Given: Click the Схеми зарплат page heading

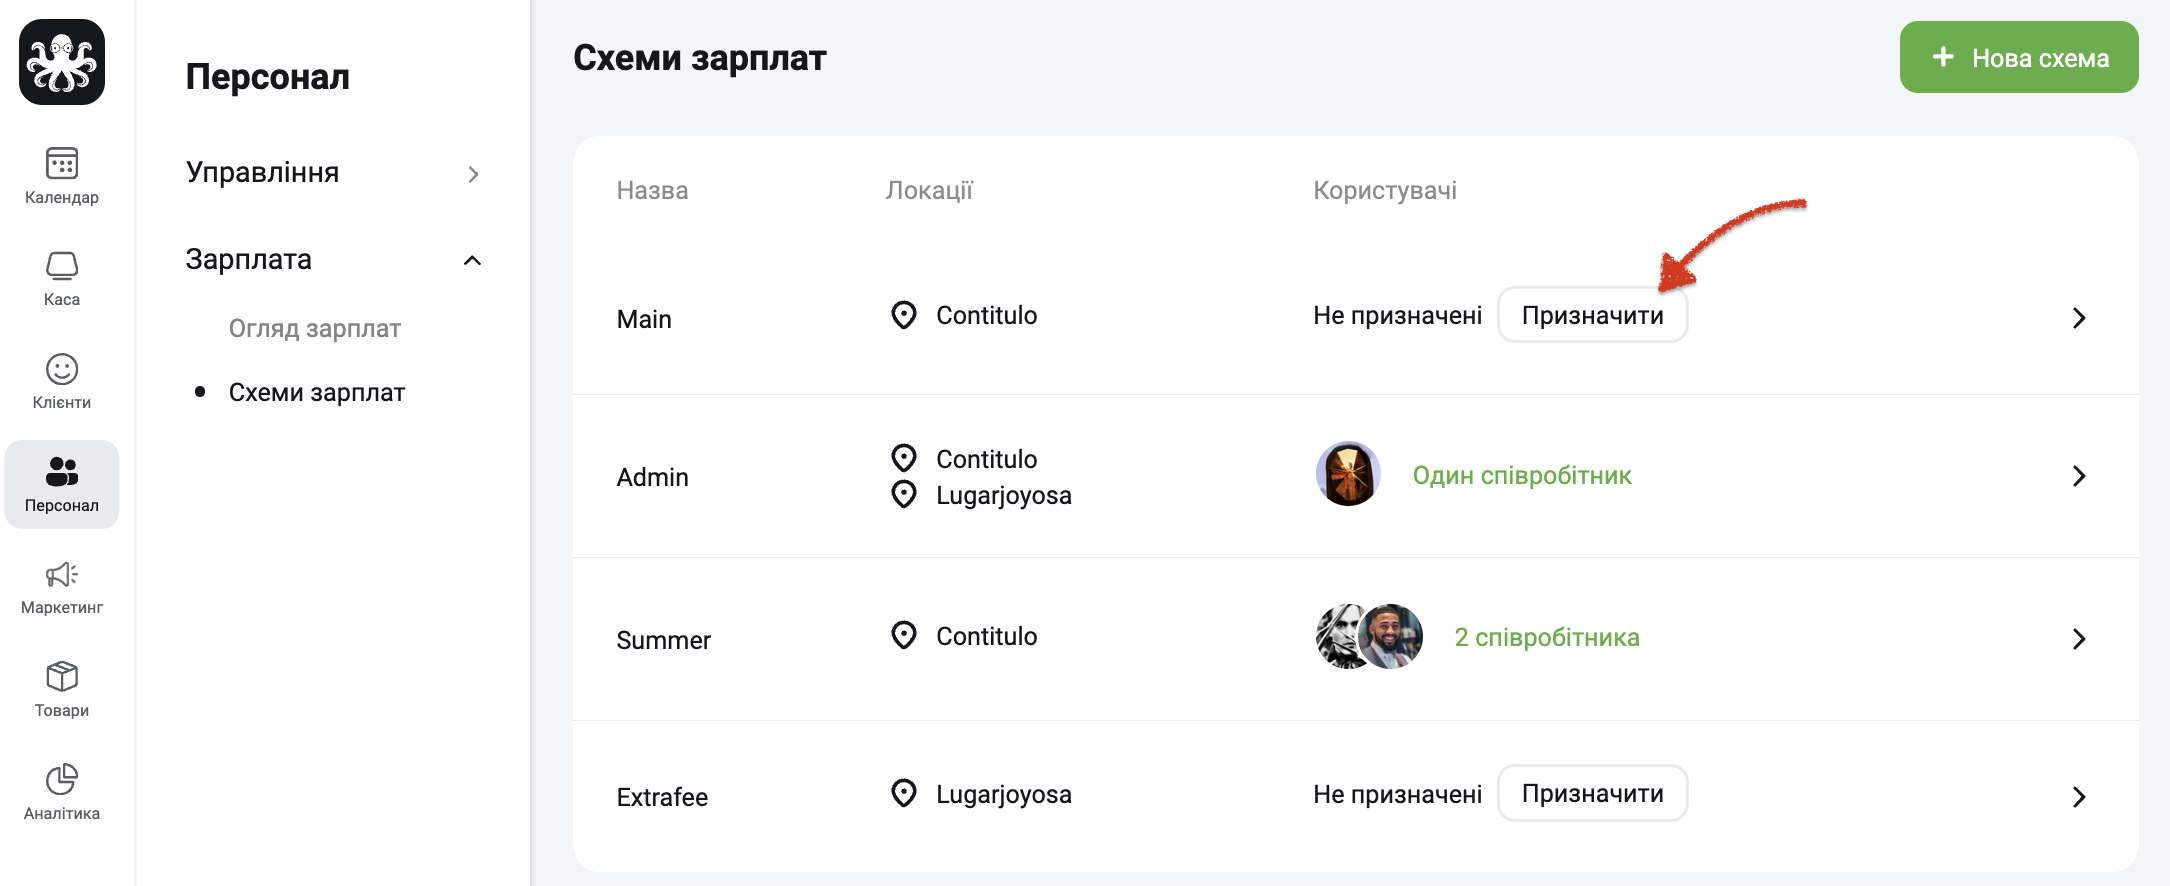Looking at the screenshot, I should [700, 58].
